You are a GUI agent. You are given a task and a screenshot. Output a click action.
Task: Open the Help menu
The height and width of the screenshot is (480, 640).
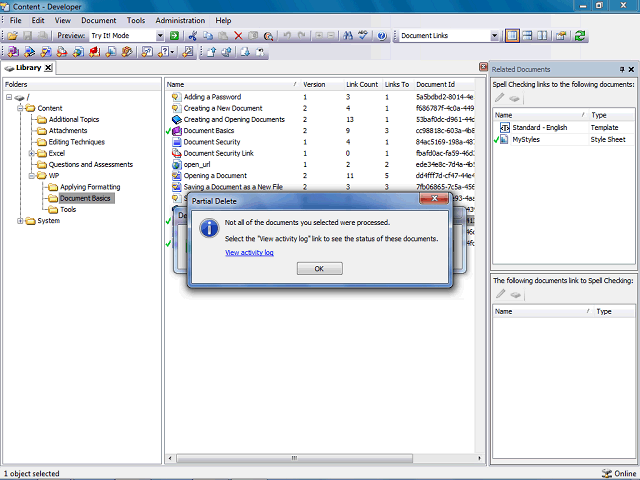(x=223, y=20)
